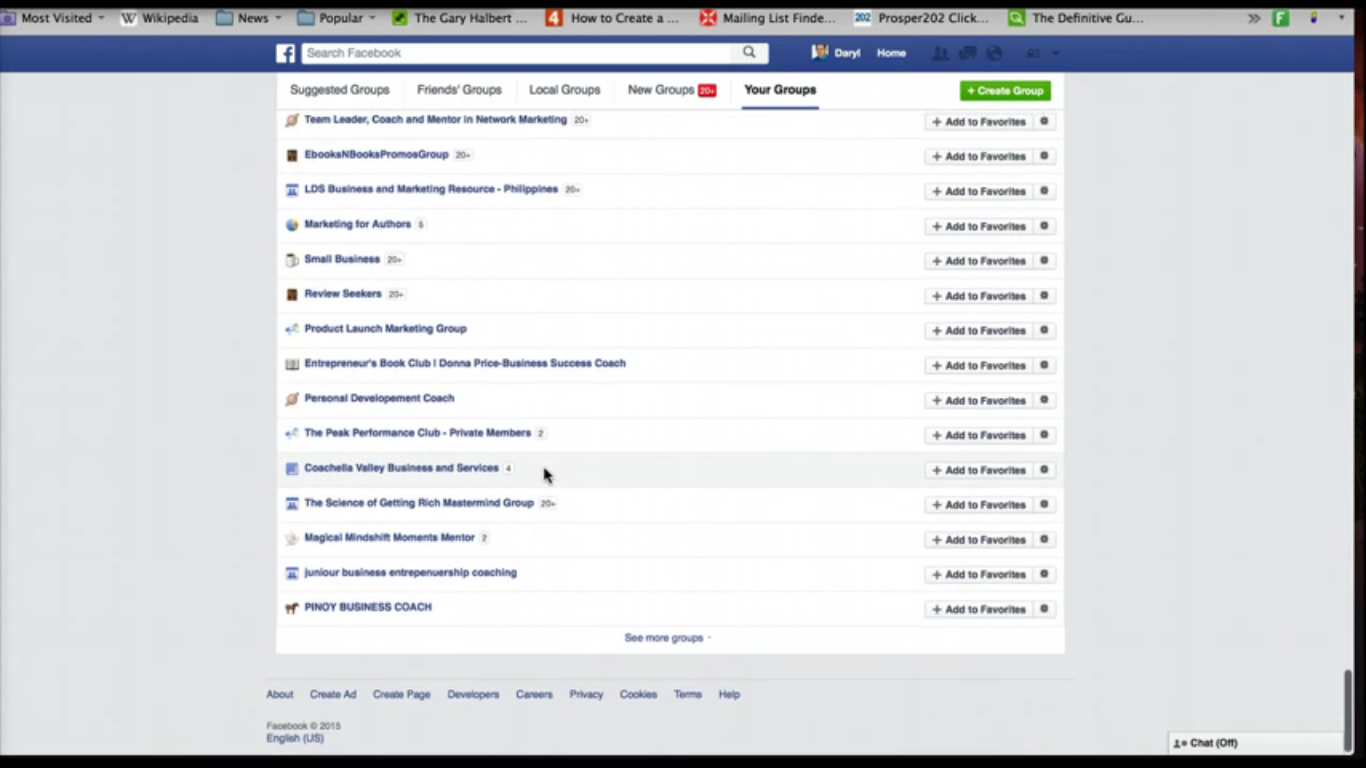Click the Facebook logo icon
The image size is (1366, 768).
286,53
